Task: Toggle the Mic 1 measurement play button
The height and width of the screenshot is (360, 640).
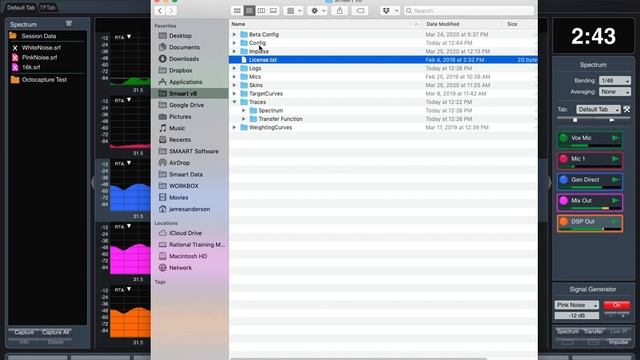Action: click(x=615, y=159)
